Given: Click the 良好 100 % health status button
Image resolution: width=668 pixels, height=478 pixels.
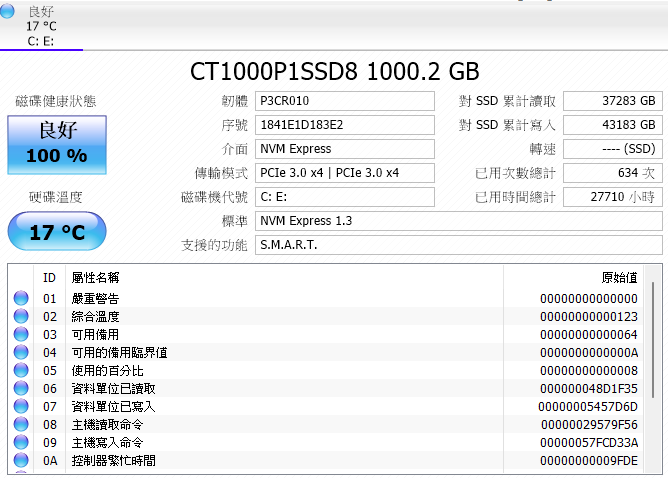Looking at the screenshot, I should tap(56, 144).
